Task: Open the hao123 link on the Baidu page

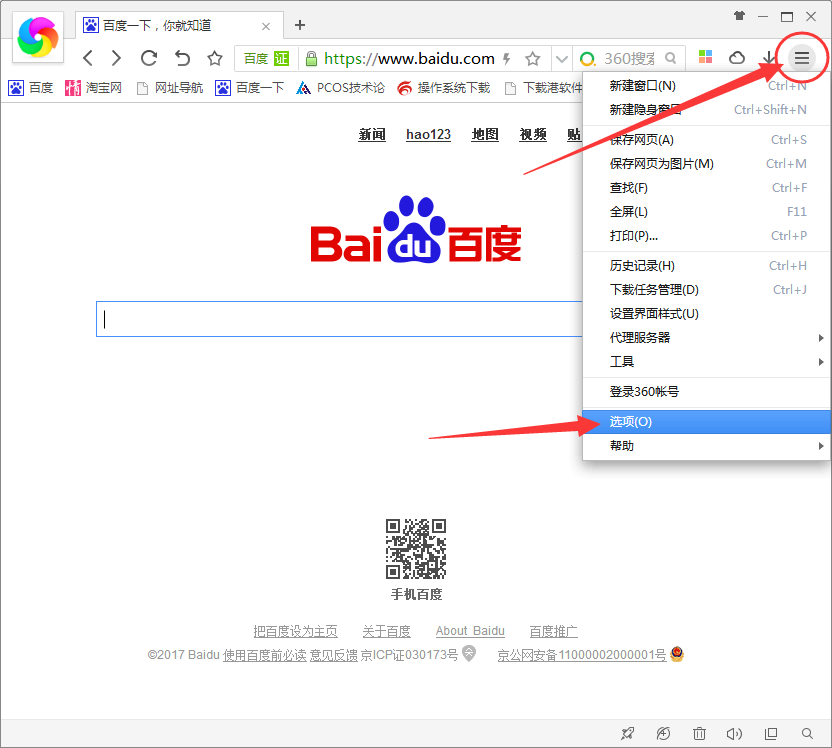Action: pos(428,134)
